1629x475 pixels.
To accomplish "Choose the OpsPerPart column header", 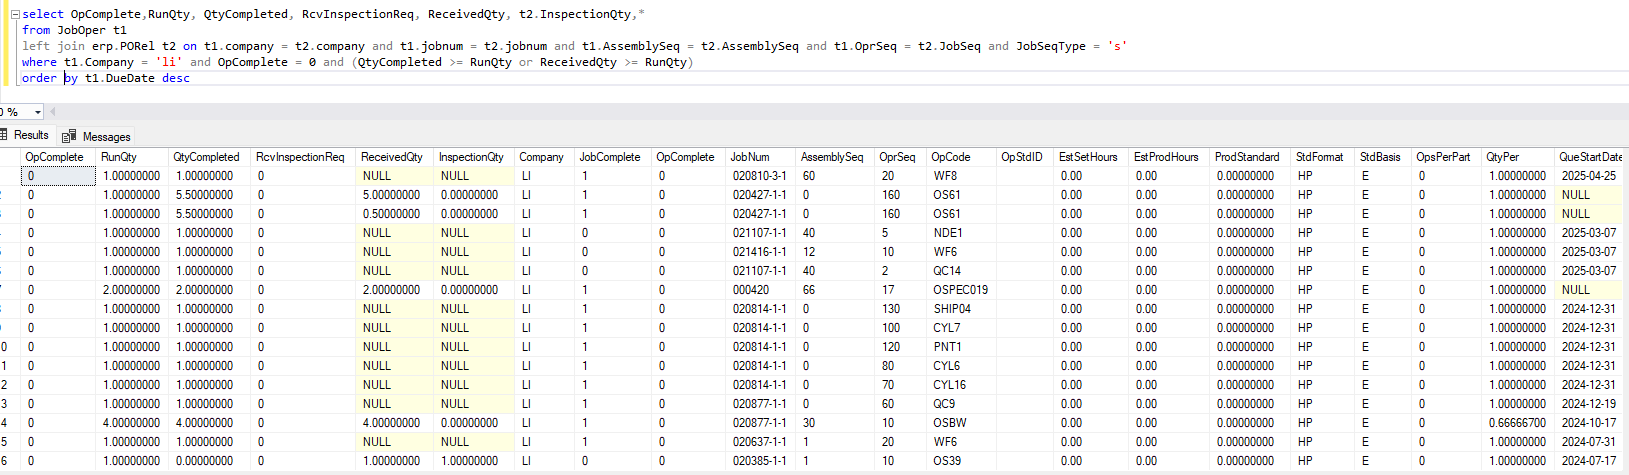I will pos(1446,157).
